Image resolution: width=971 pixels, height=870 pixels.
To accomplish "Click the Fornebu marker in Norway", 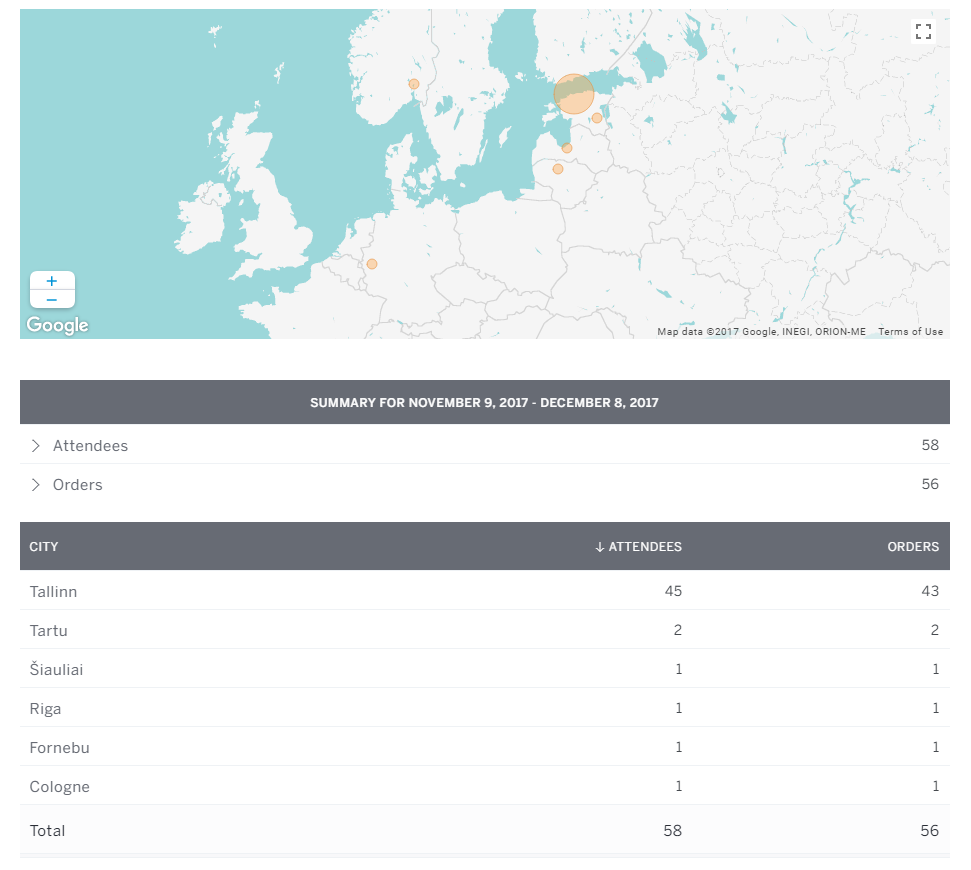I will [x=414, y=84].
